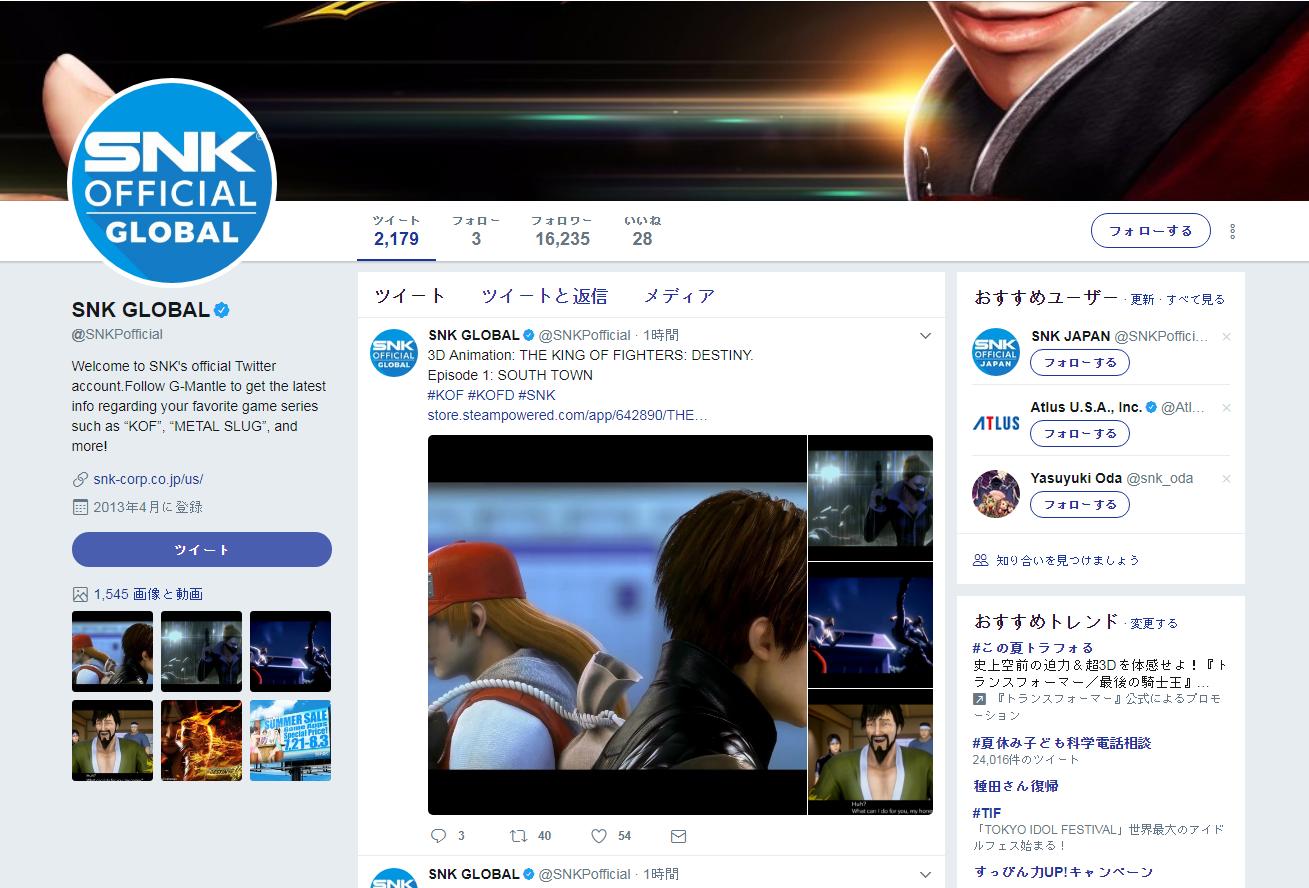Open sidebar media thumbnail with red cap character
This screenshot has height=888, width=1309.
click(113, 651)
